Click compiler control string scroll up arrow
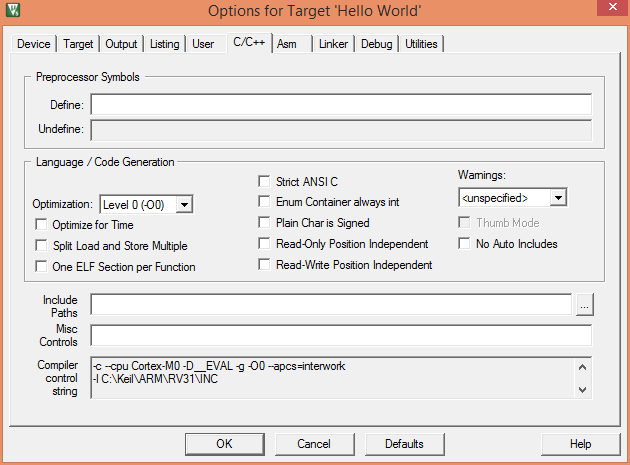The height and width of the screenshot is (465, 630). pos(583,367)
